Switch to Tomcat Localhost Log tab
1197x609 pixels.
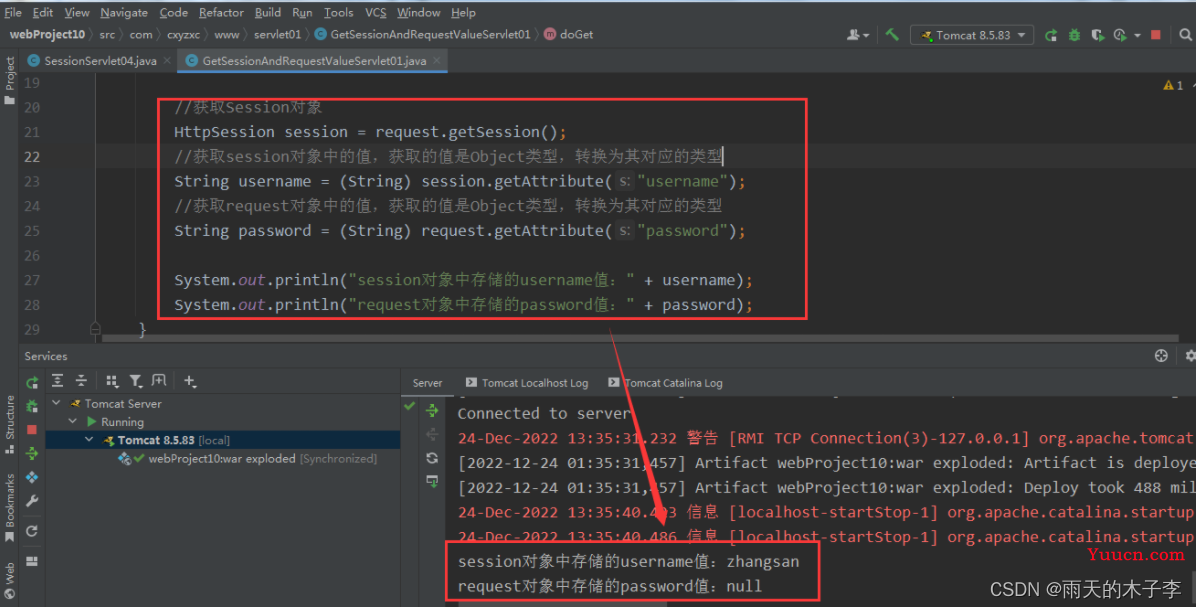click(x=528, y=383)
